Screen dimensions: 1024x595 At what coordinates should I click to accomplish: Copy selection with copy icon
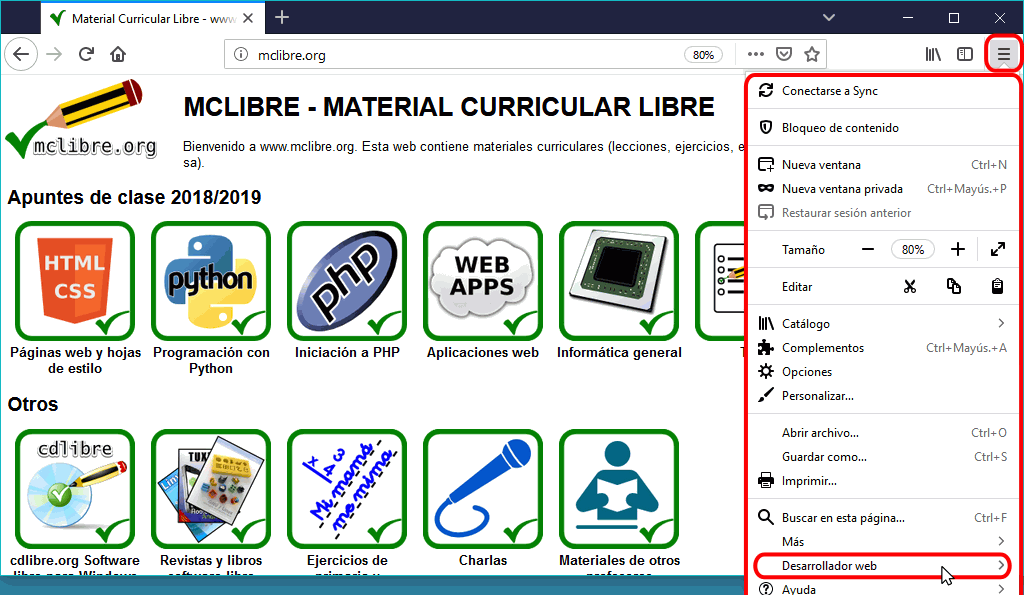click(x=953, y=287)
